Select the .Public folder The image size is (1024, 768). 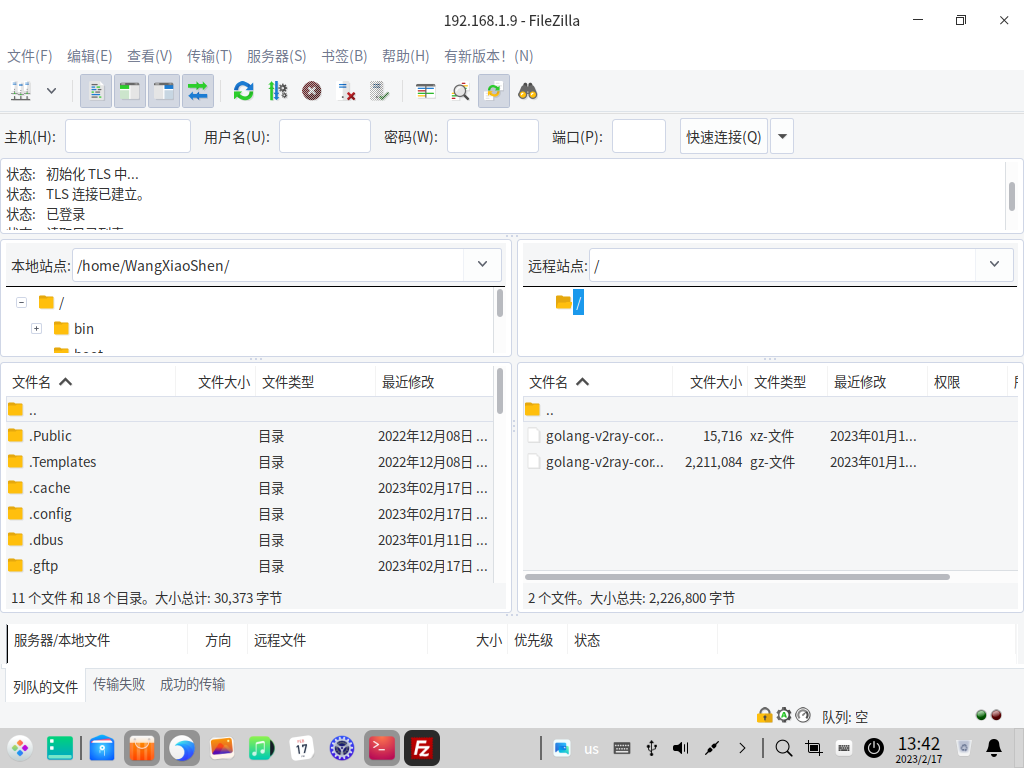pos(249,436)
